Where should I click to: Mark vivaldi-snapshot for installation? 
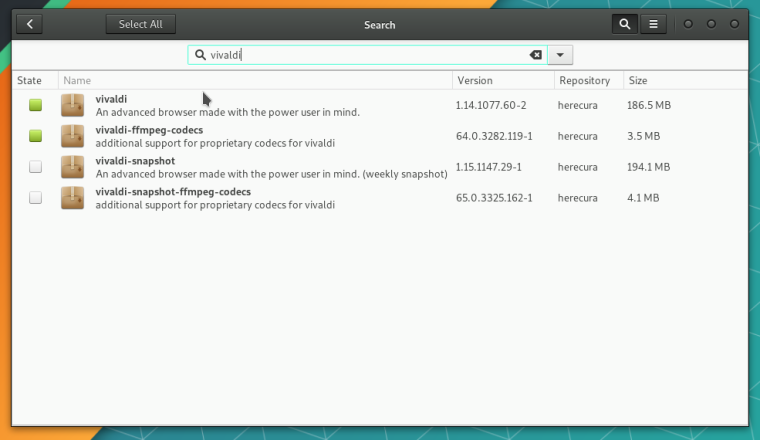[35, 167]
